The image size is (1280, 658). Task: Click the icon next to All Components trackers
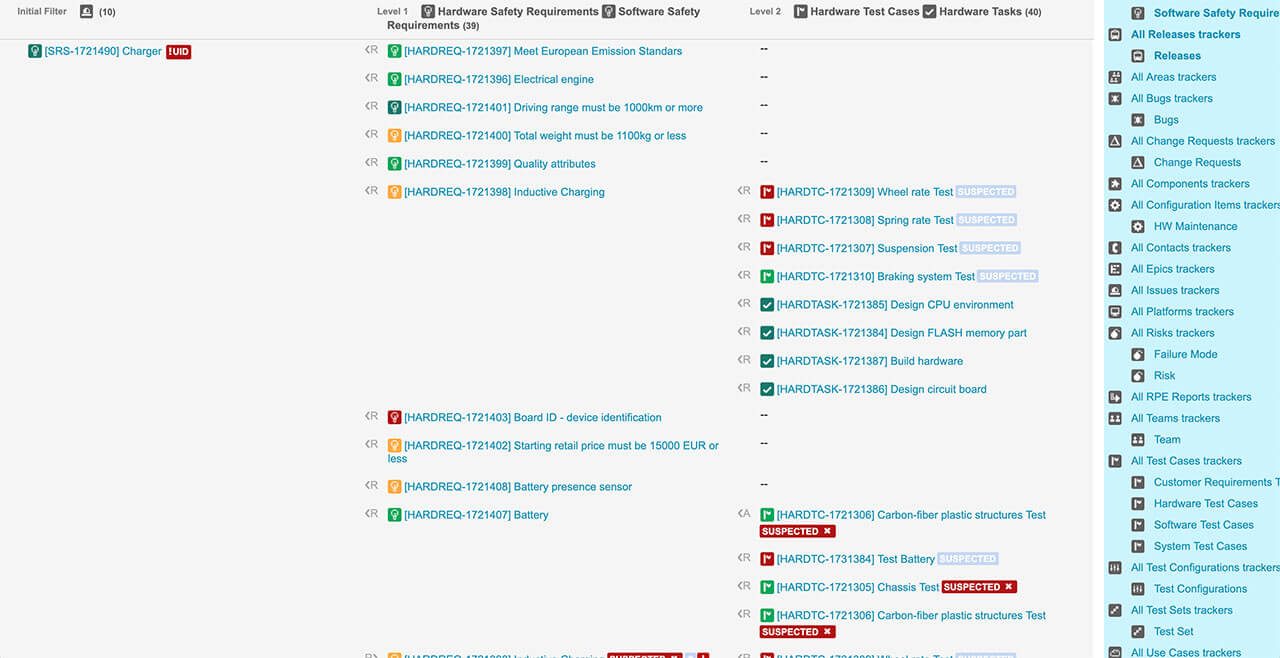pos(1115,184)
